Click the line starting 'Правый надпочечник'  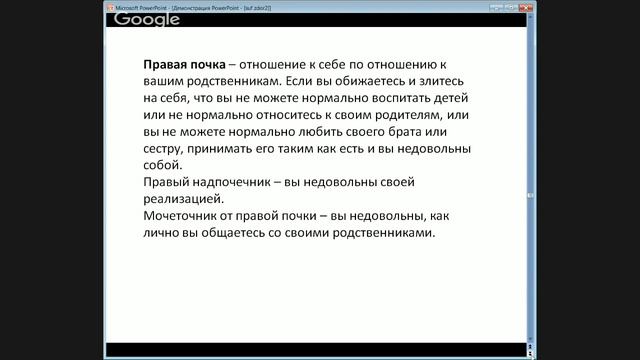[x=279, y=182]
